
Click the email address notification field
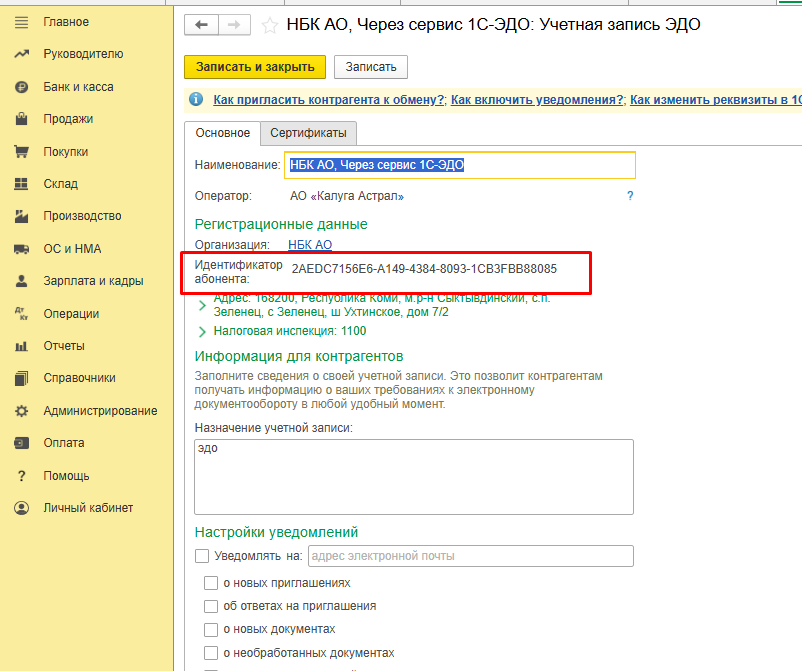click(471, 556)
